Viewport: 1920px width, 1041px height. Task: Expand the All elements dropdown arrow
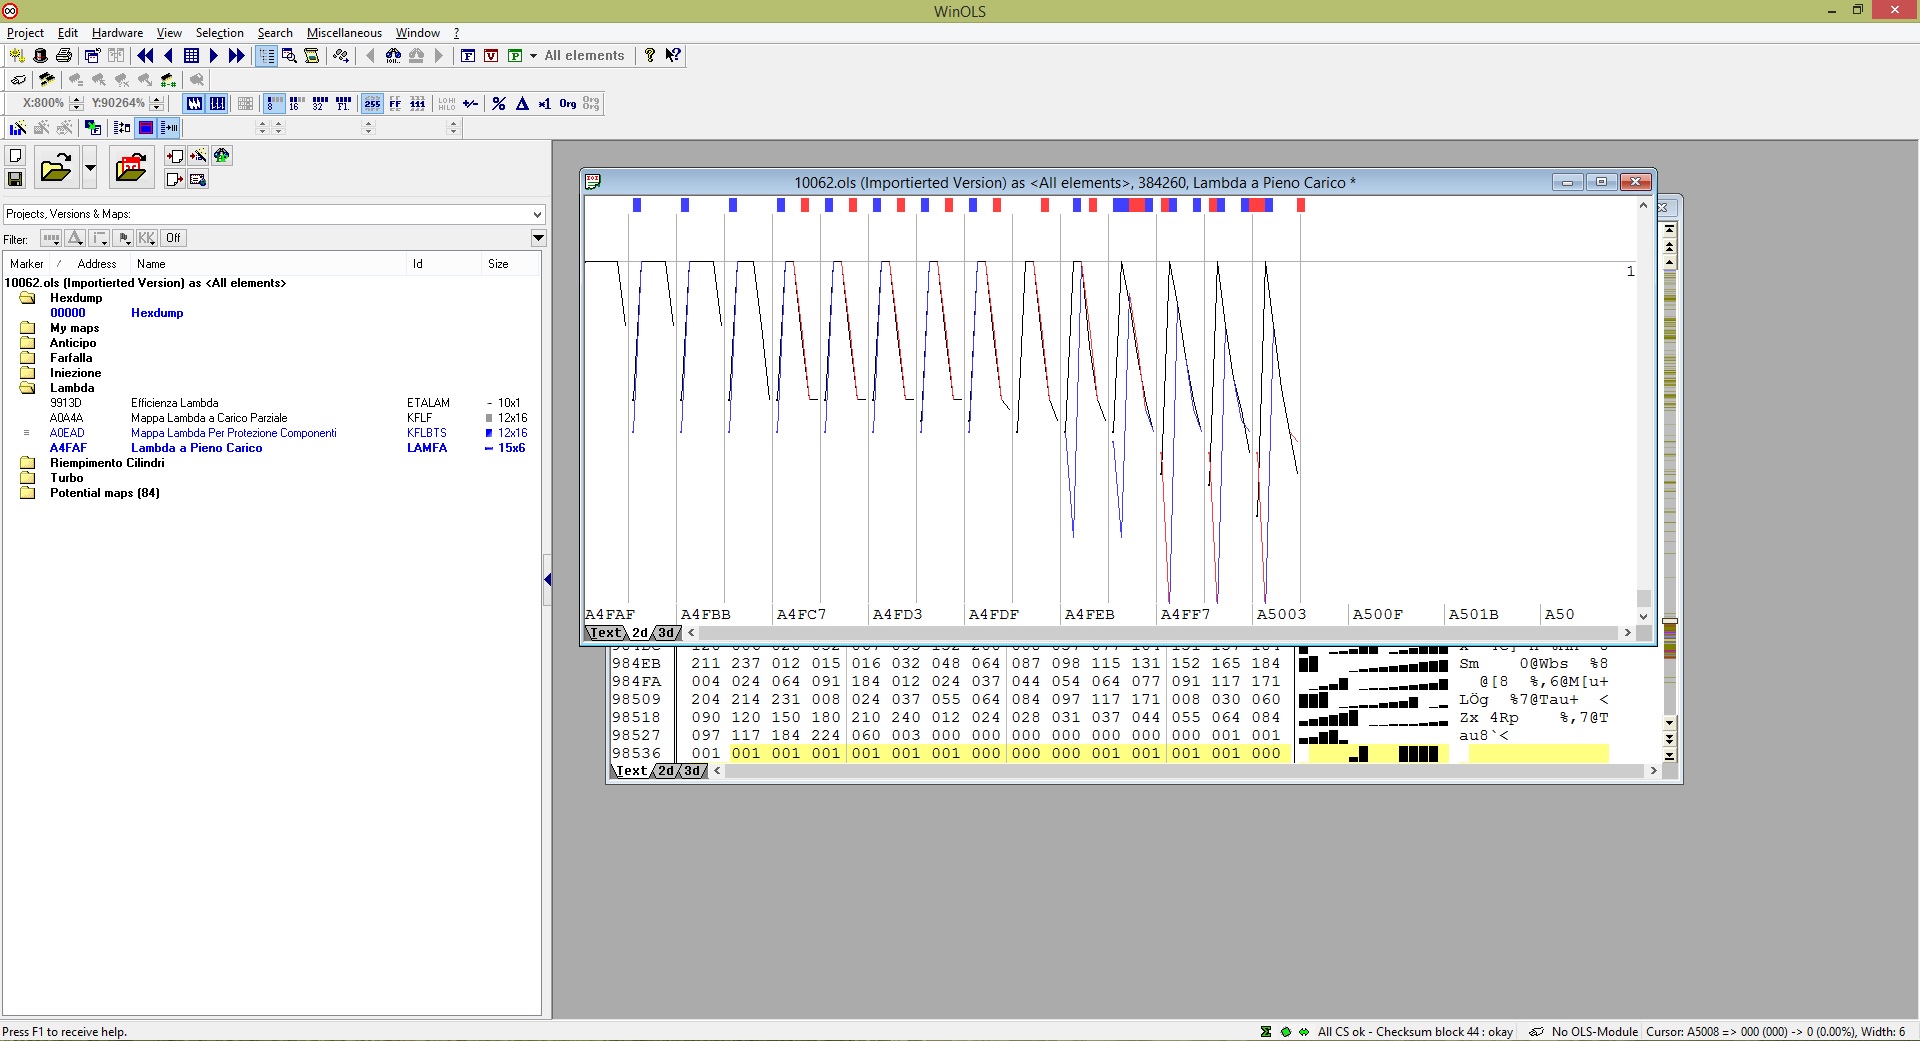tap(533, 56)
